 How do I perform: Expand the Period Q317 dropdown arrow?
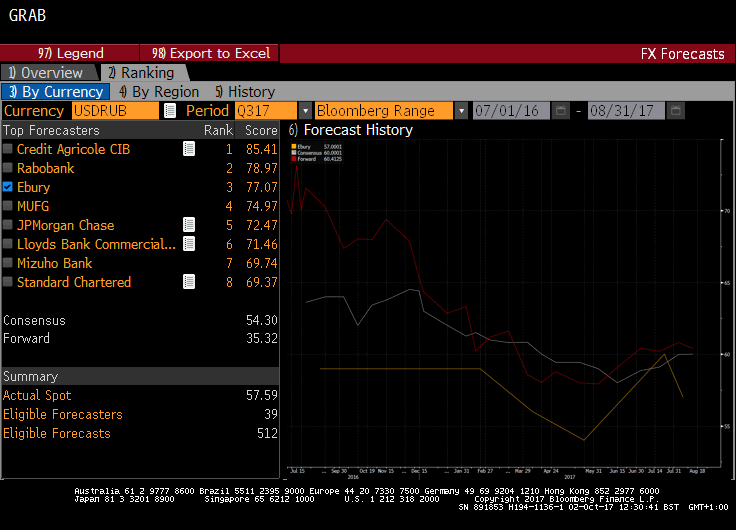[x=305, y=111]
